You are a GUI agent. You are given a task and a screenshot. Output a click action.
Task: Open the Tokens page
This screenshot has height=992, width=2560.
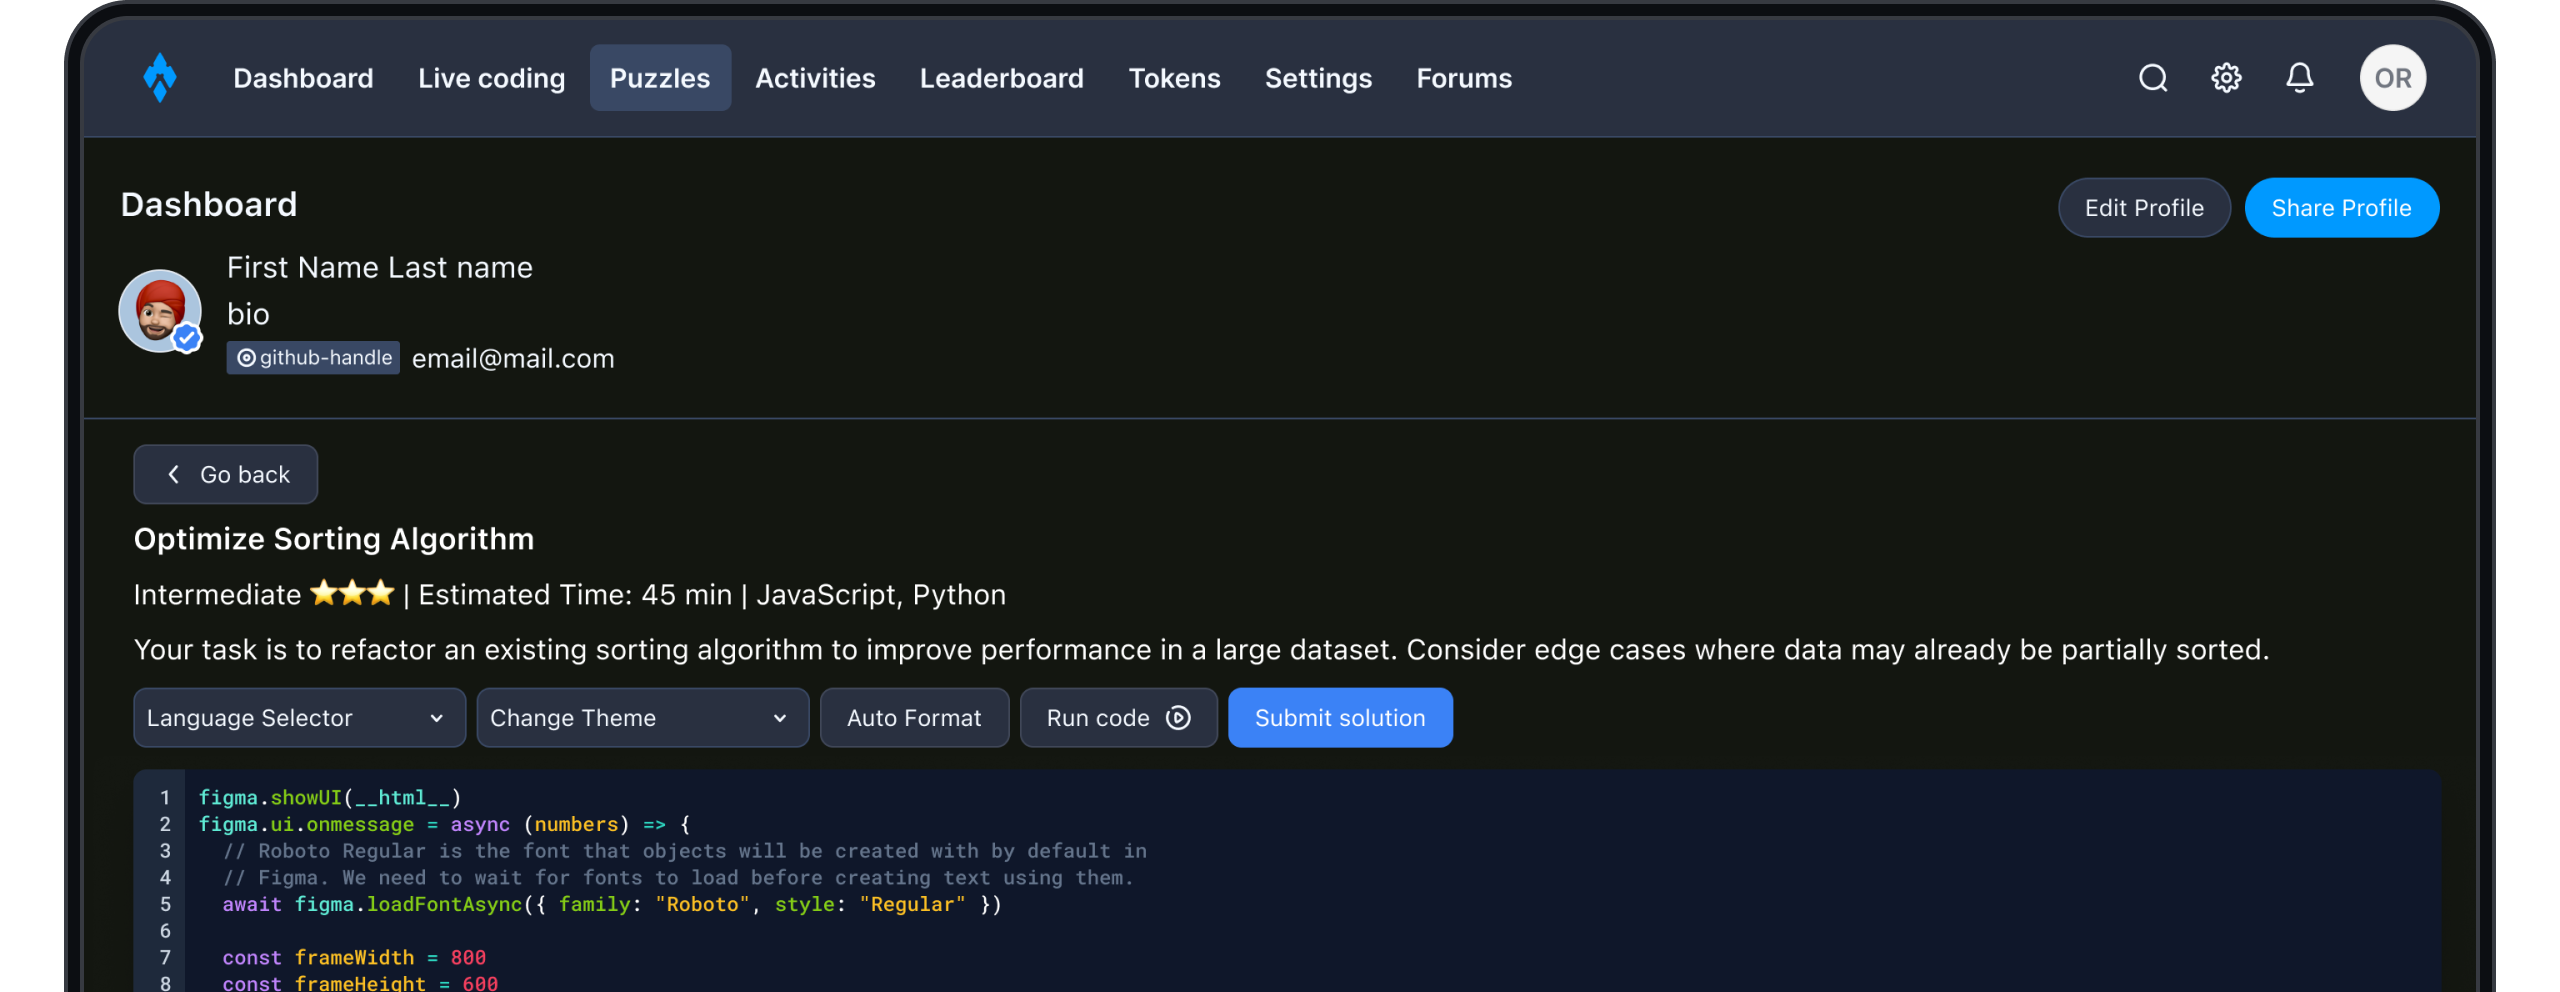pos(1174,78)
